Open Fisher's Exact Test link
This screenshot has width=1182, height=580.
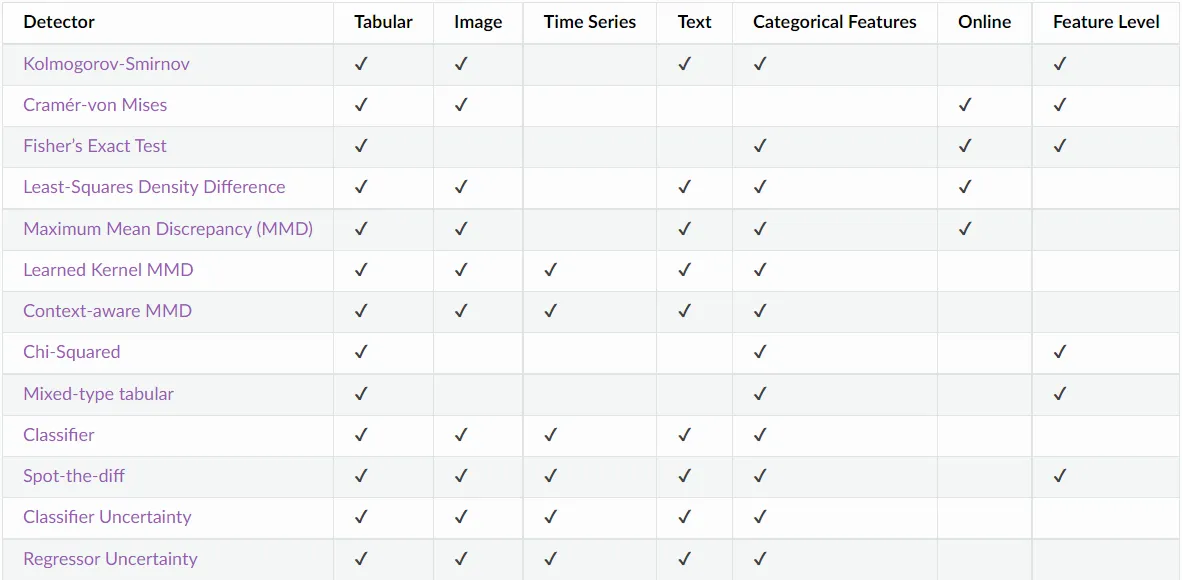click(95, 146)
